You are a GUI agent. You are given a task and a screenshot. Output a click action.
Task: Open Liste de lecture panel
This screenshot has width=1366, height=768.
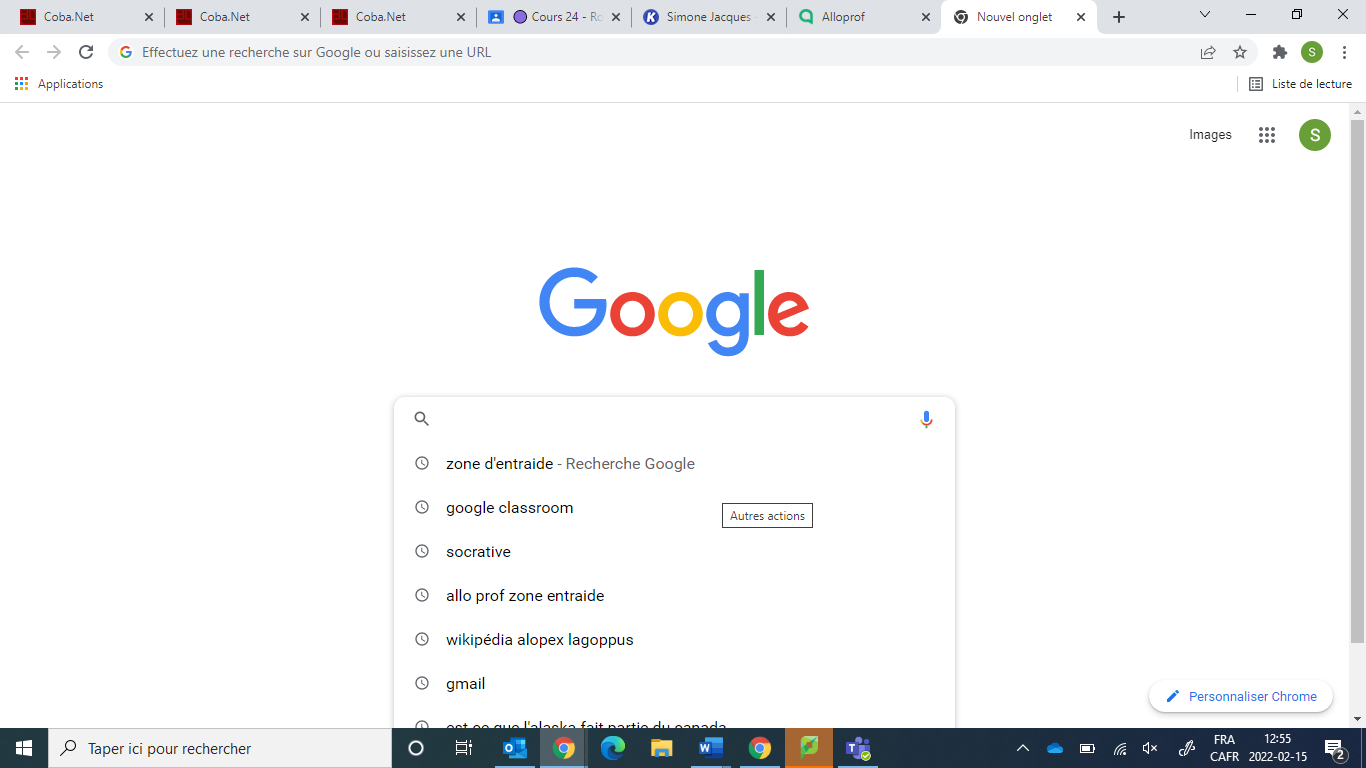click(1300, 84)
